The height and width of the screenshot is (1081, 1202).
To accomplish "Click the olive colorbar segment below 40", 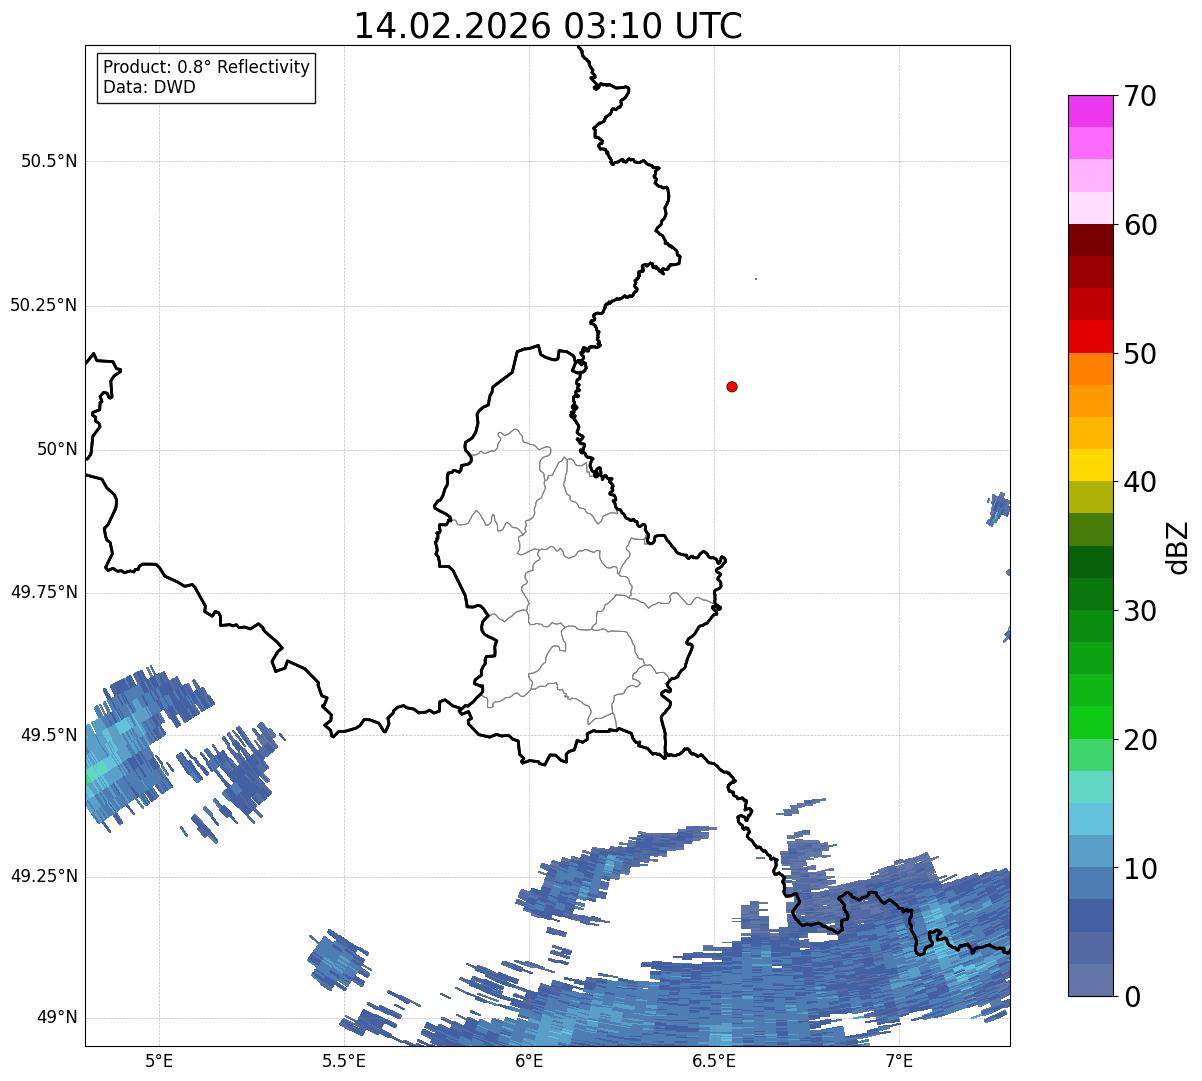I will (1090, 497).
